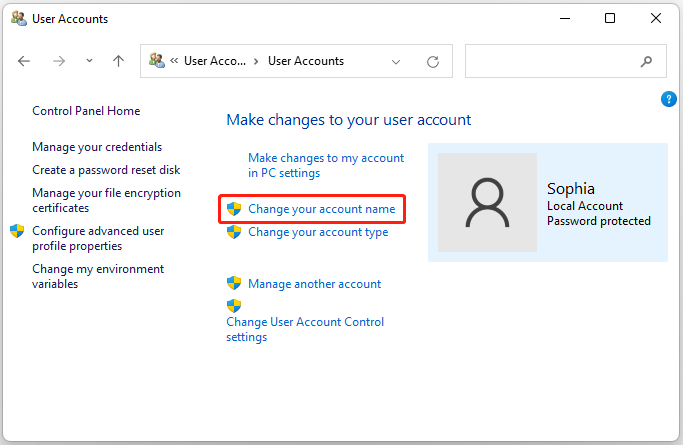Click the Sophia account avatar picture
The image size is (683, 445).
tap(487, 202)
